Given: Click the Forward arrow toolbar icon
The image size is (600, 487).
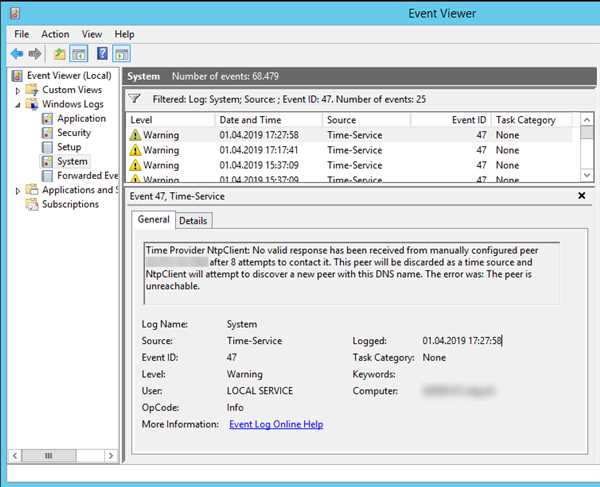Looking at the screenshot, I should point(34,54).
